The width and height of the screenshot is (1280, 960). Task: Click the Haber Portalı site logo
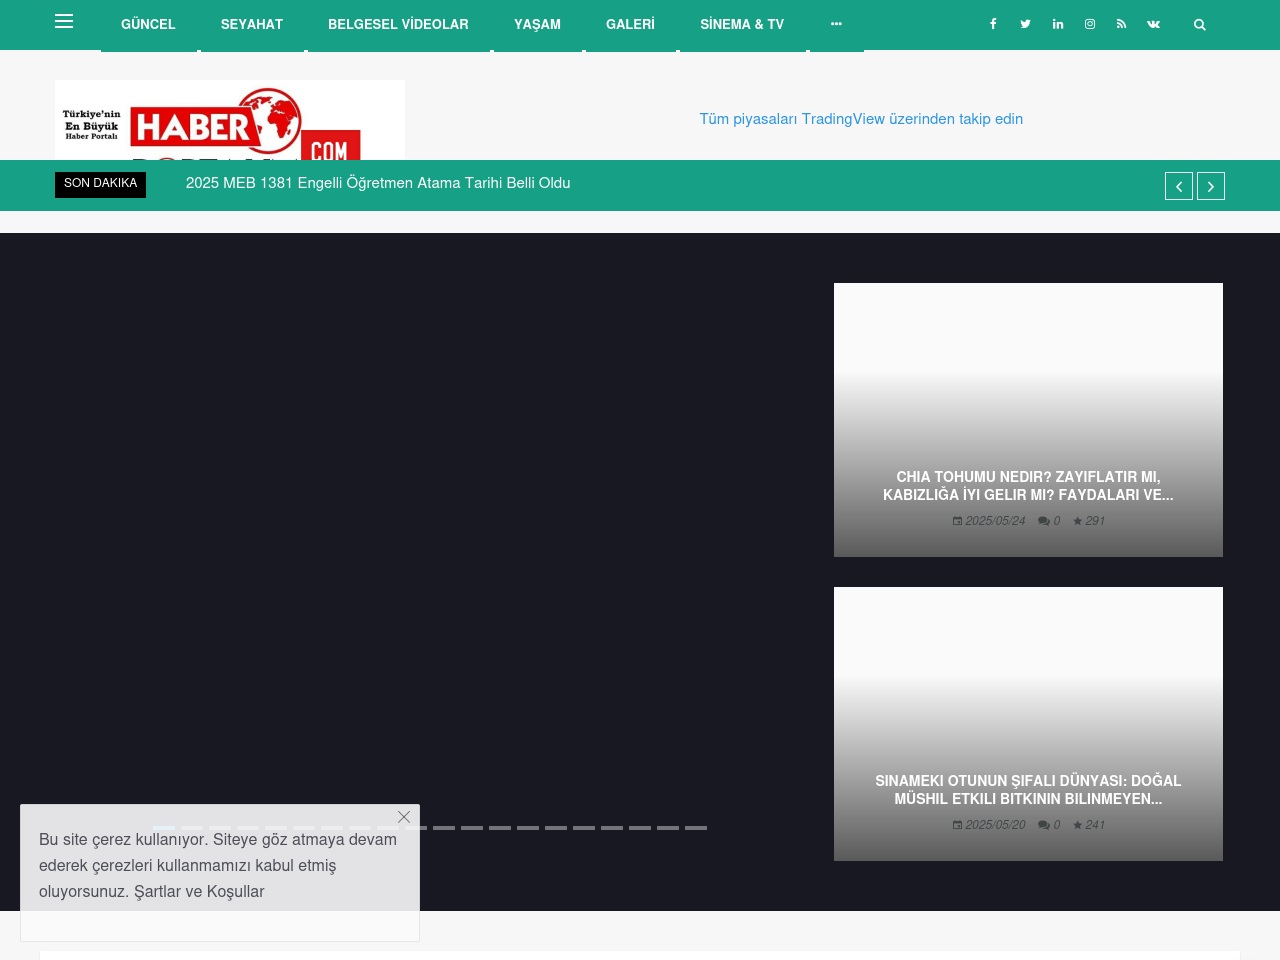[230, 120]
